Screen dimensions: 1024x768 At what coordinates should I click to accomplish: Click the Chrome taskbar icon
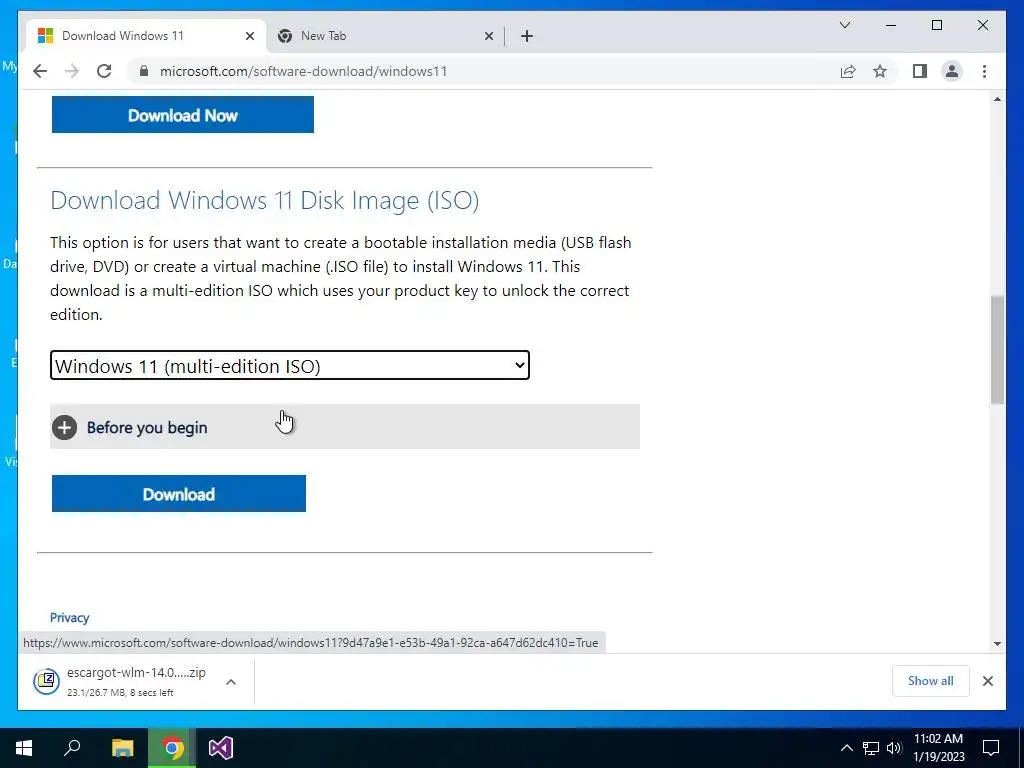tap(172, 748)
